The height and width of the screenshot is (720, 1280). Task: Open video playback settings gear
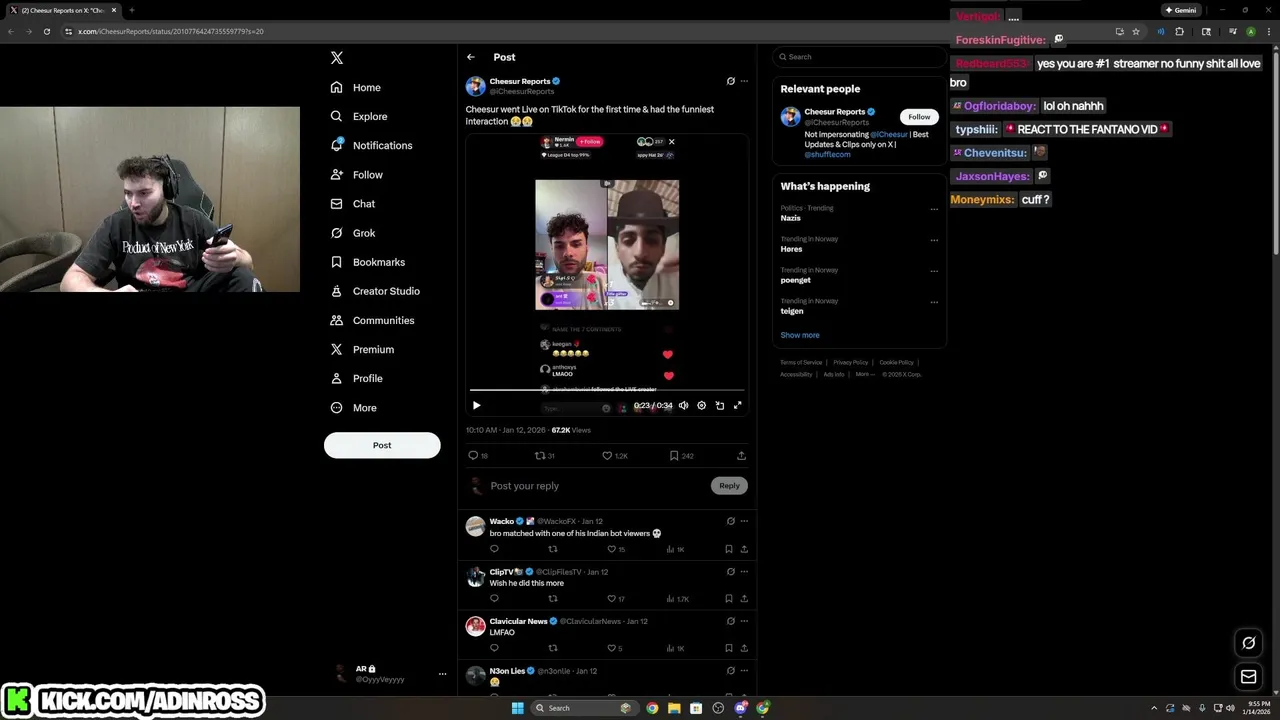[701, 405]
